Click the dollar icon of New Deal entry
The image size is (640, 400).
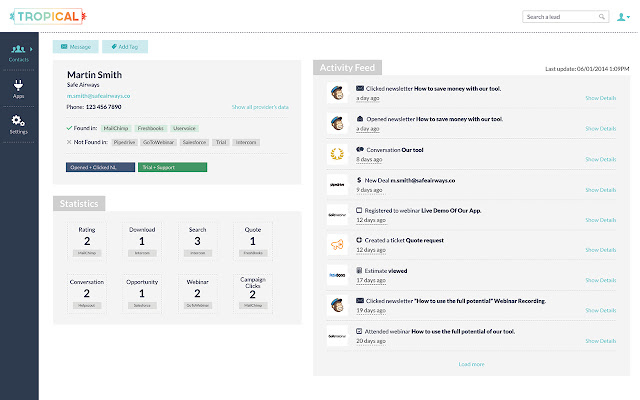(359, 180)
